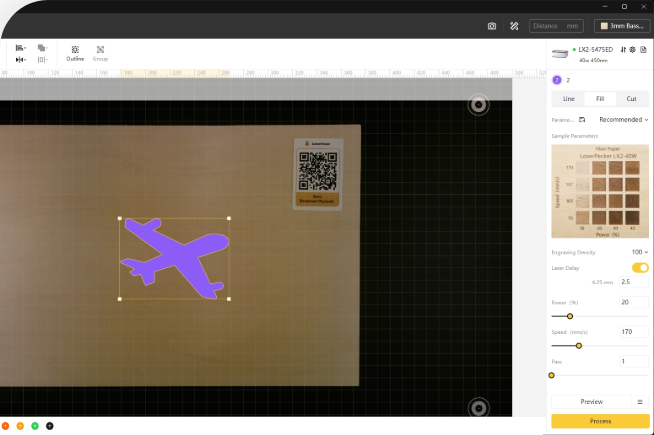Click the Power percentage input field

coord(633,302)
